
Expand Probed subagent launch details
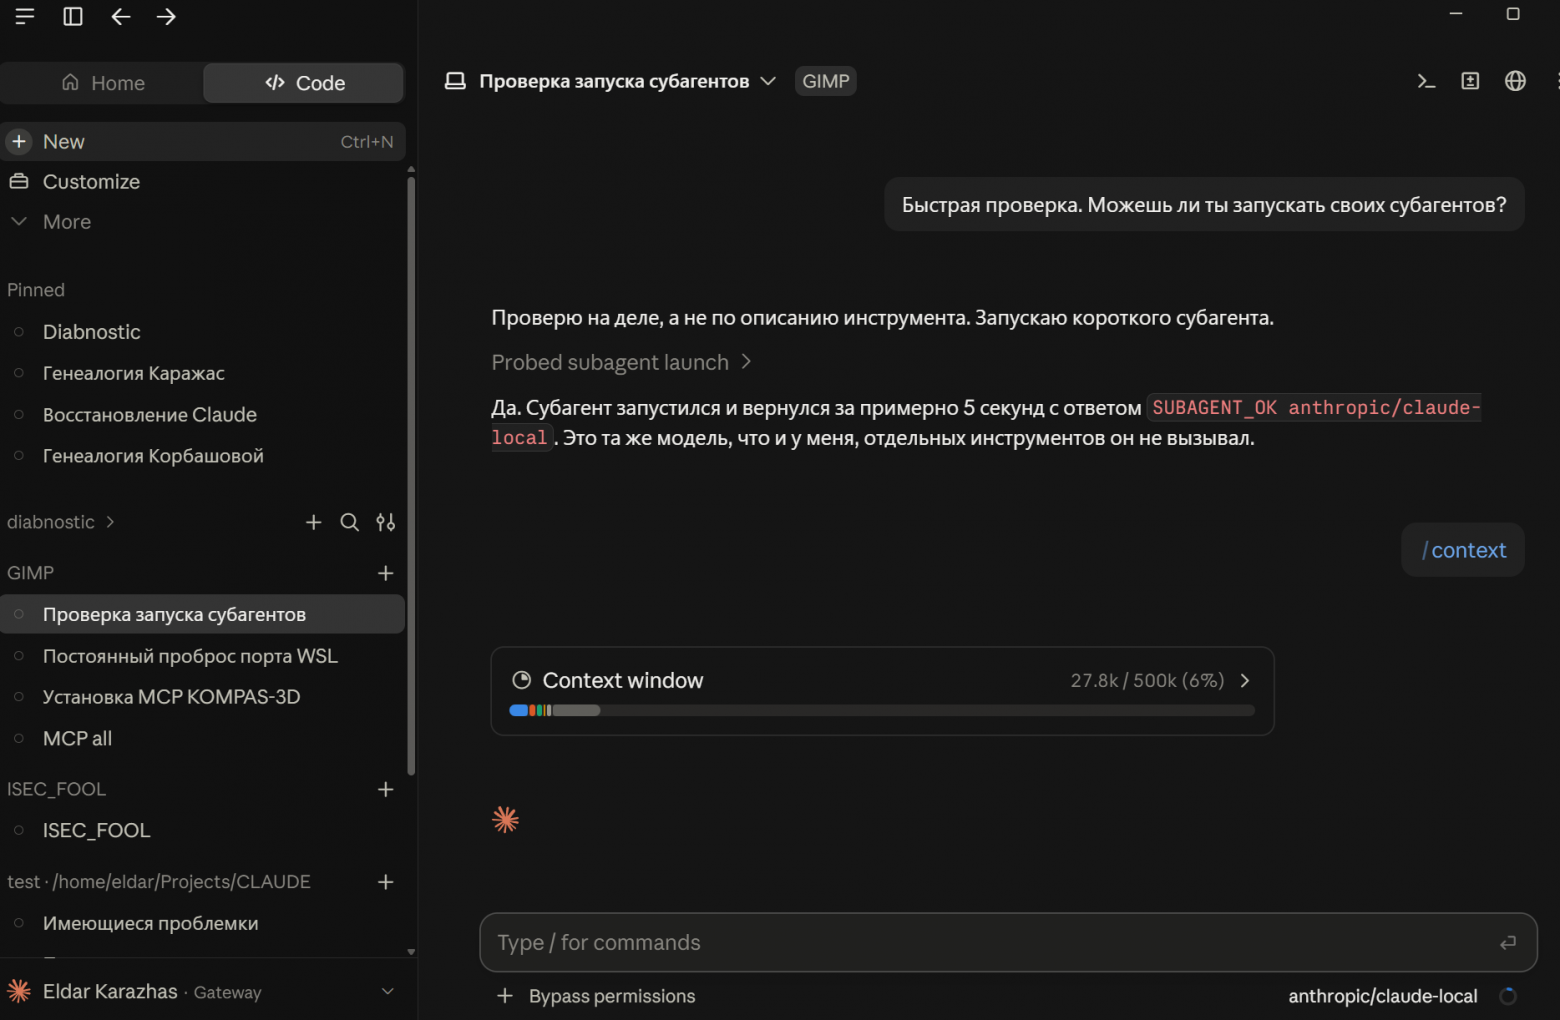point(621,362)
